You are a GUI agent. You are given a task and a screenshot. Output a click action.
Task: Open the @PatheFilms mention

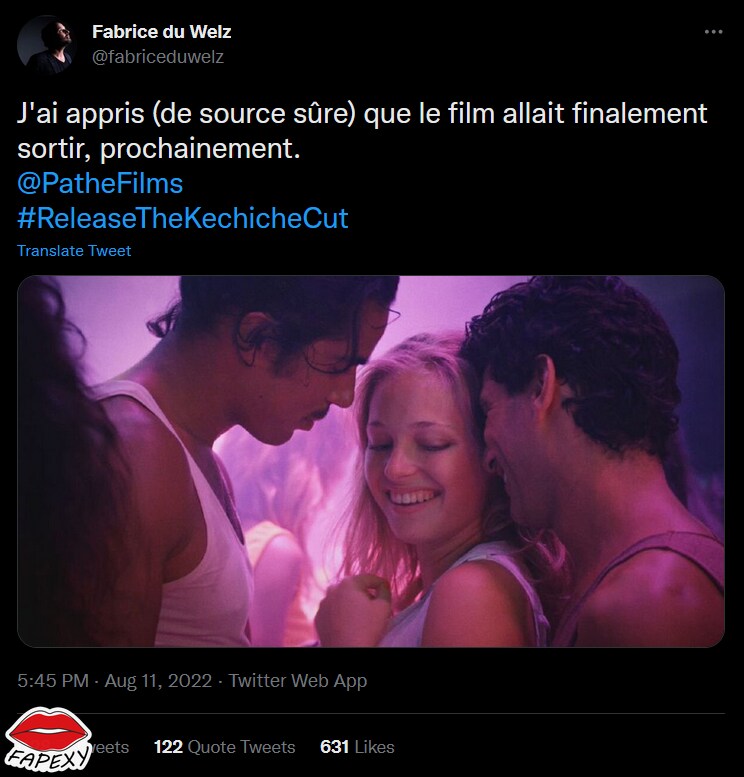[100, 183]
